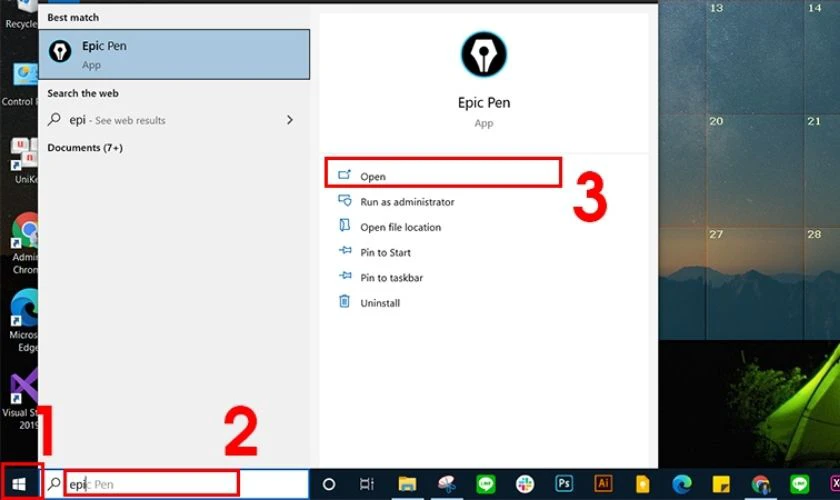Click the shield icon beside Run as administrator
This screenshot has height=500, width=840.
pos(344,200)
